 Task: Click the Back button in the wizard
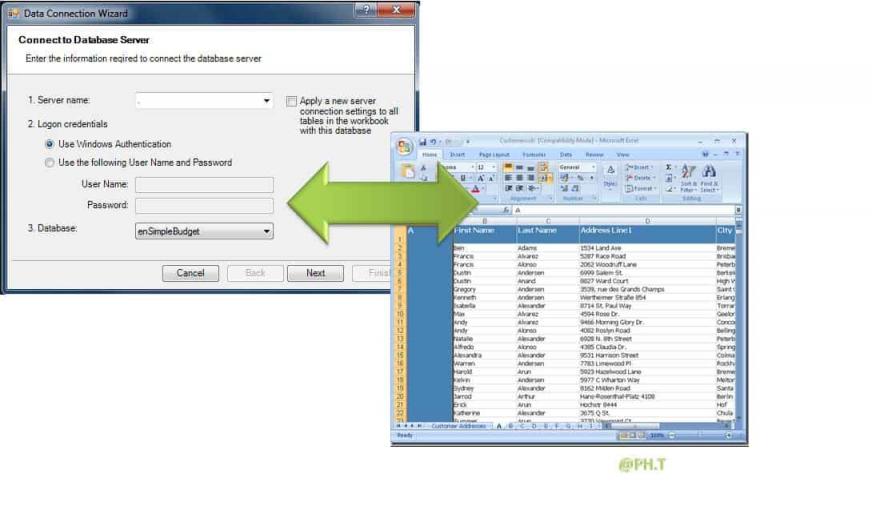pyautogui.click(x=255, y=273)
